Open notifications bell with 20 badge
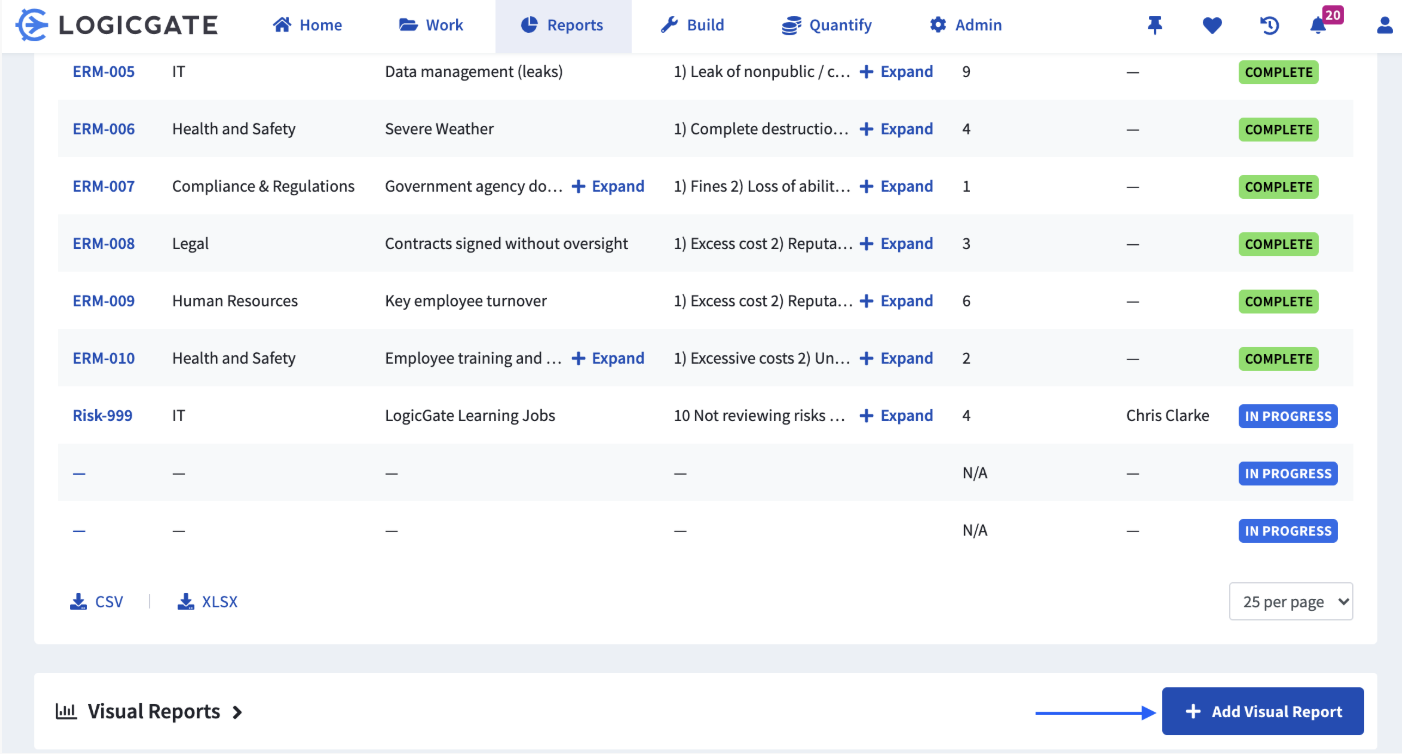 (1319, 26)
